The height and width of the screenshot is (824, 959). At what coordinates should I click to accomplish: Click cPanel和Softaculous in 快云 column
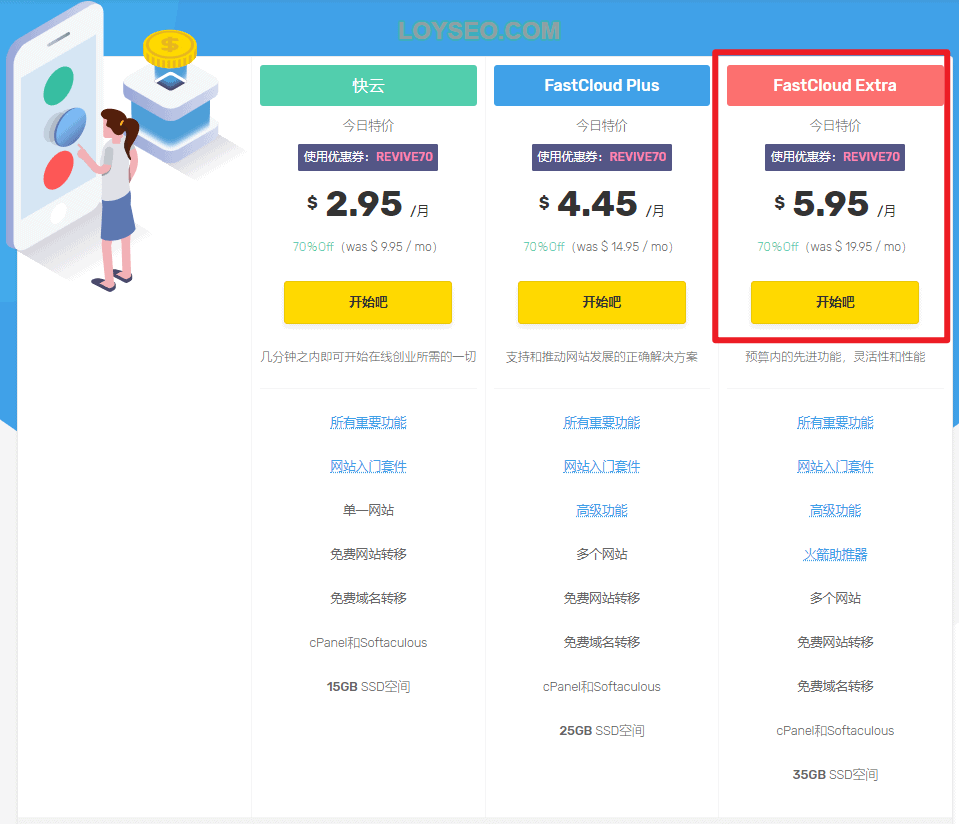tap(368, 643)
